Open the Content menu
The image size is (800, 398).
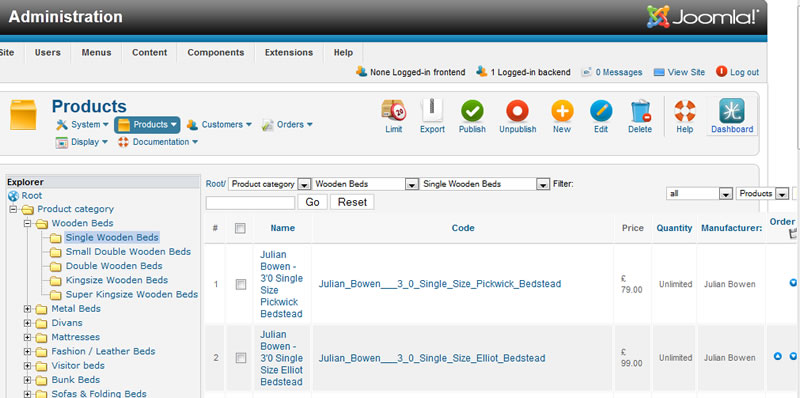click(x=149, y=53)
